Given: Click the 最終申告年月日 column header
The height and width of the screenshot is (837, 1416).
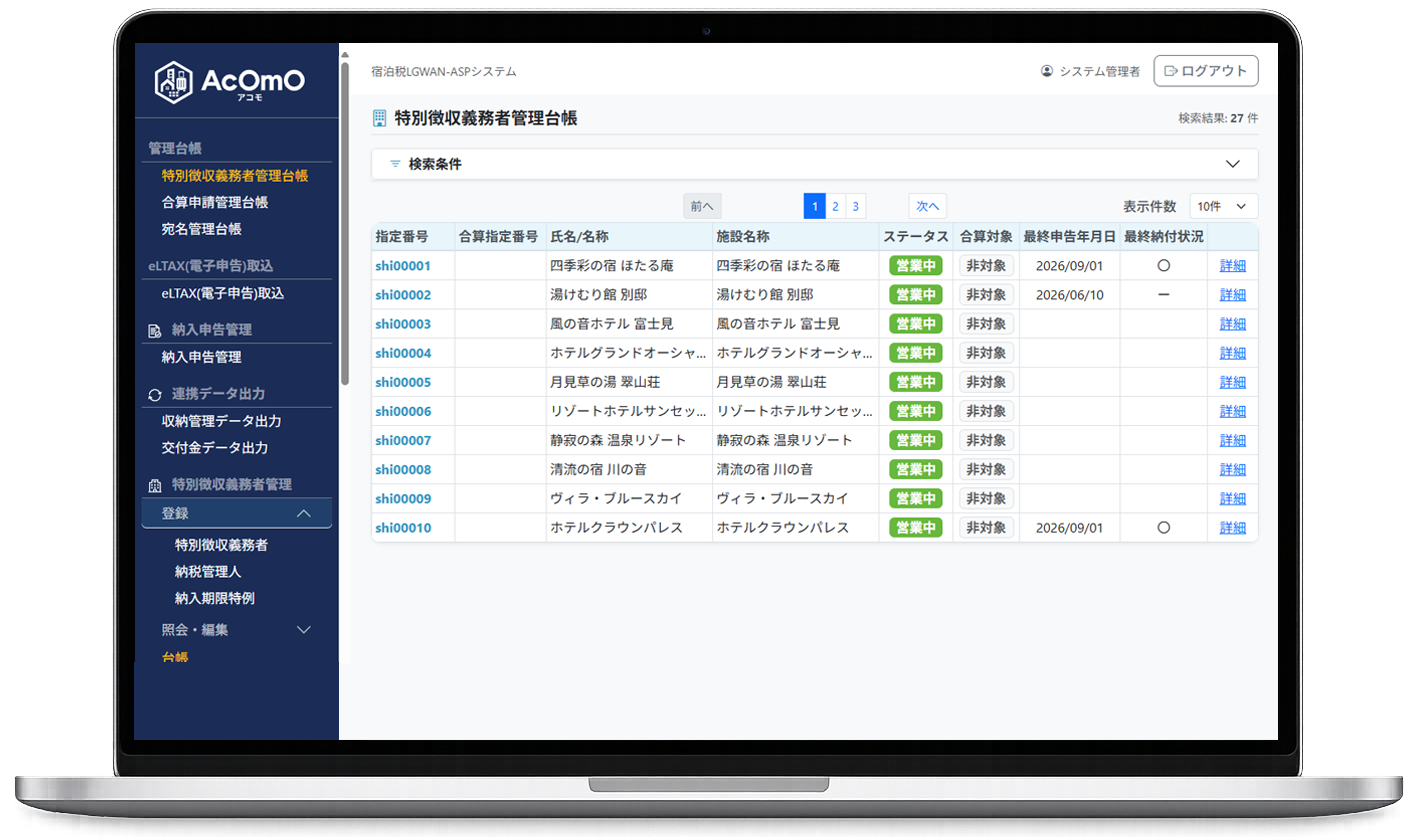Looking at the screenshot, I should [x=1069, y=237].
